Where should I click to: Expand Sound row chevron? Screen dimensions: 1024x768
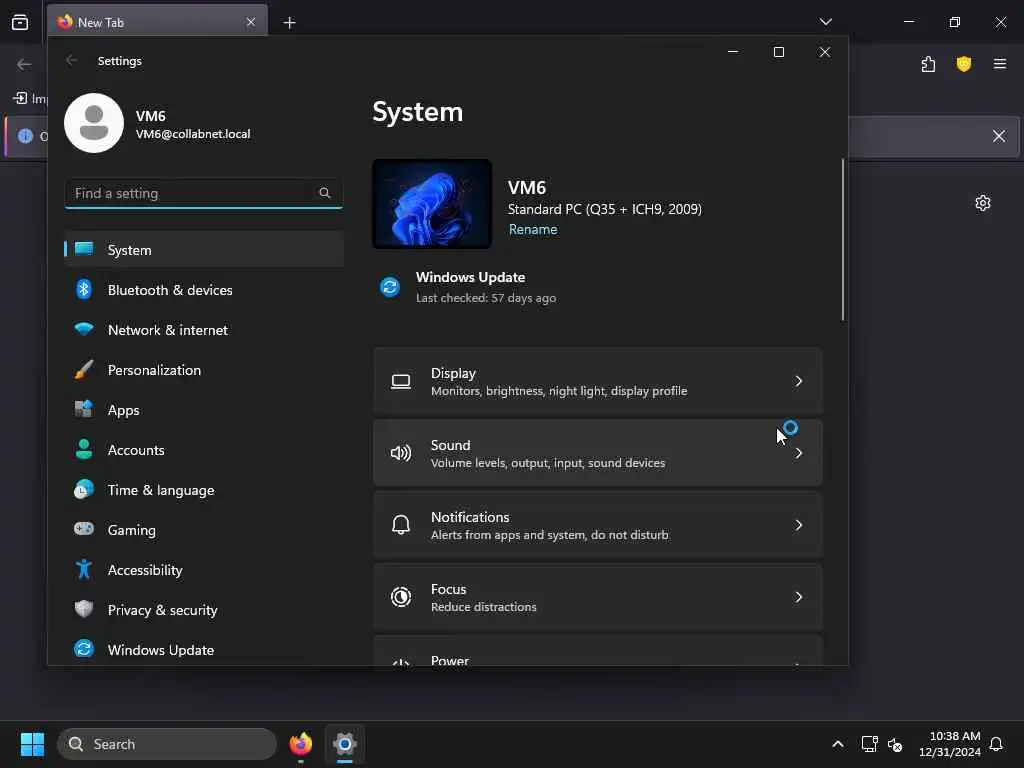coord(798,453)
